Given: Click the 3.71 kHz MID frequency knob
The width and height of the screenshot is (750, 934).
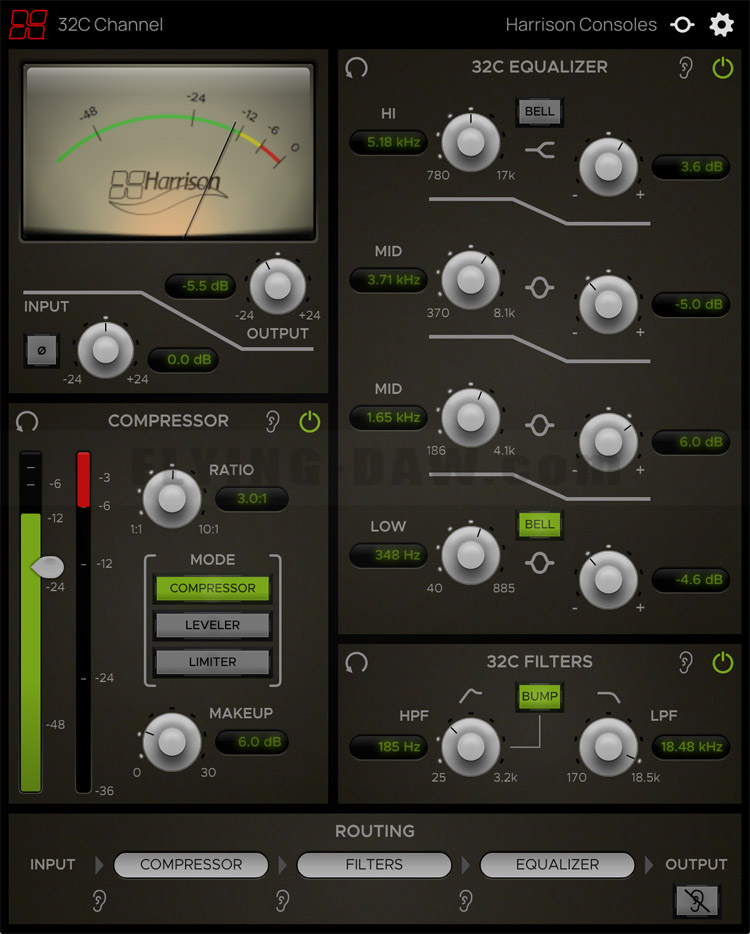Looking at the screenshot, I should point(471,279).
